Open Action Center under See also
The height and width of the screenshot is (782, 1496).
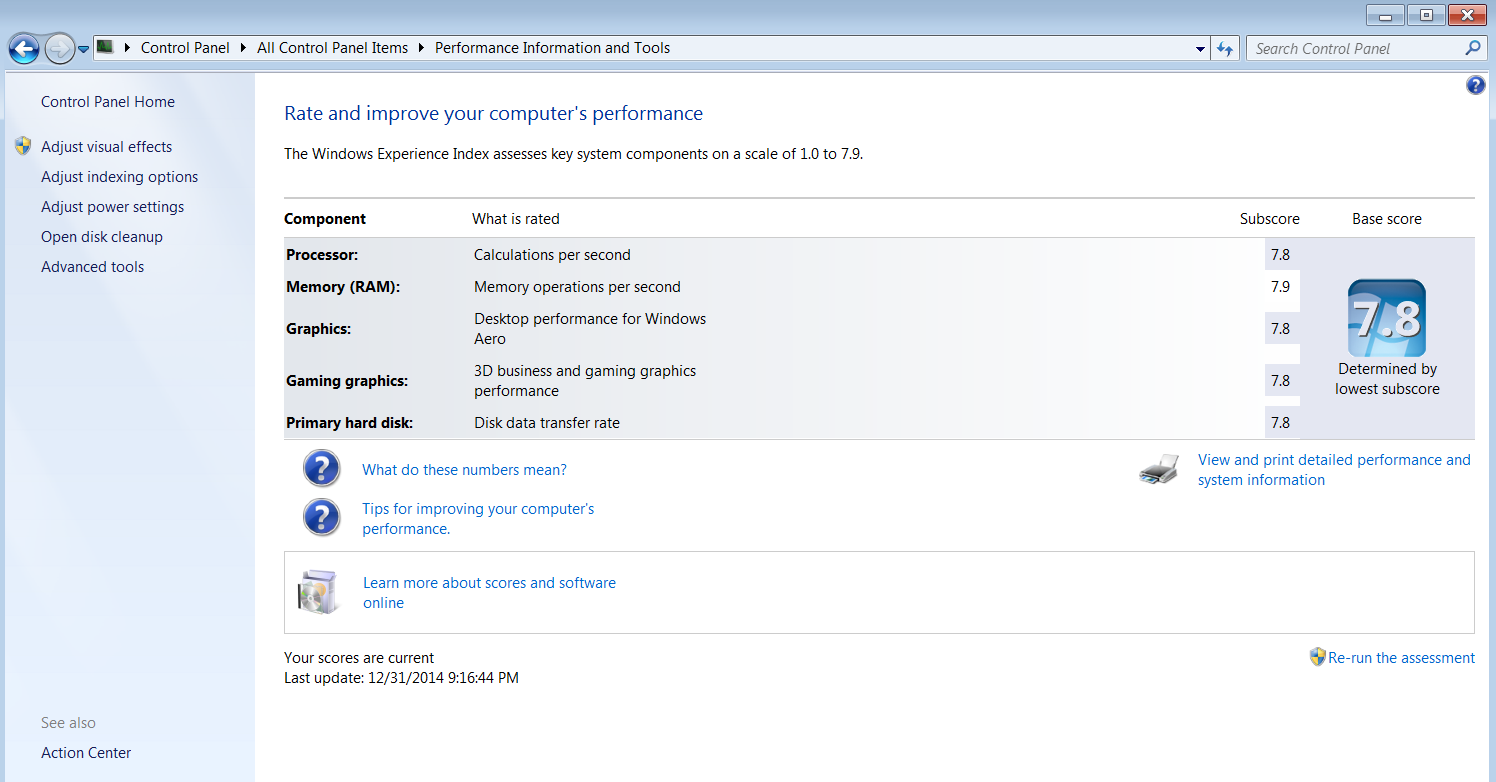point(86,753)
